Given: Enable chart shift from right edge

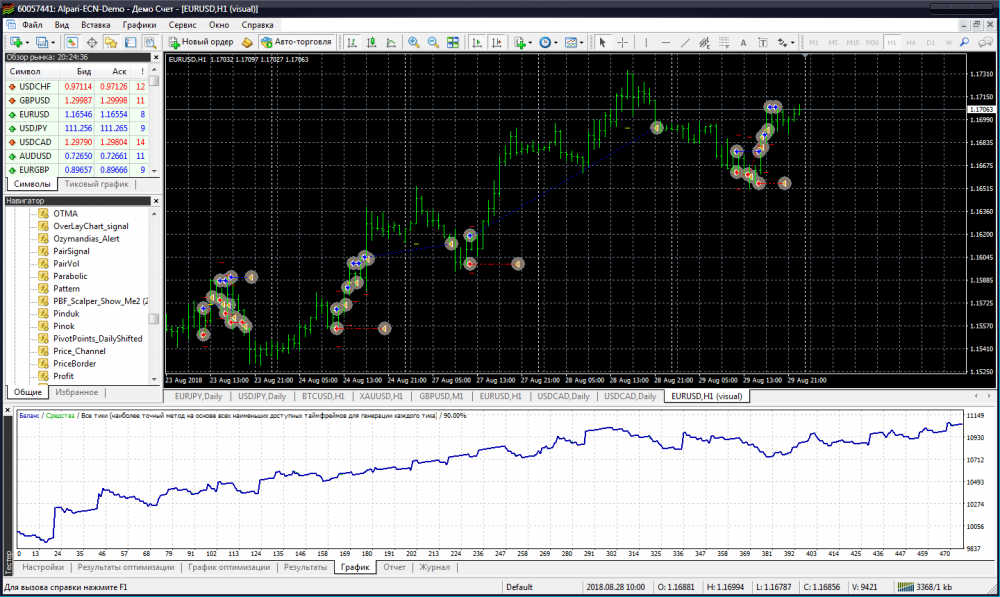Looking at the screenshot, I should [496, 42].
